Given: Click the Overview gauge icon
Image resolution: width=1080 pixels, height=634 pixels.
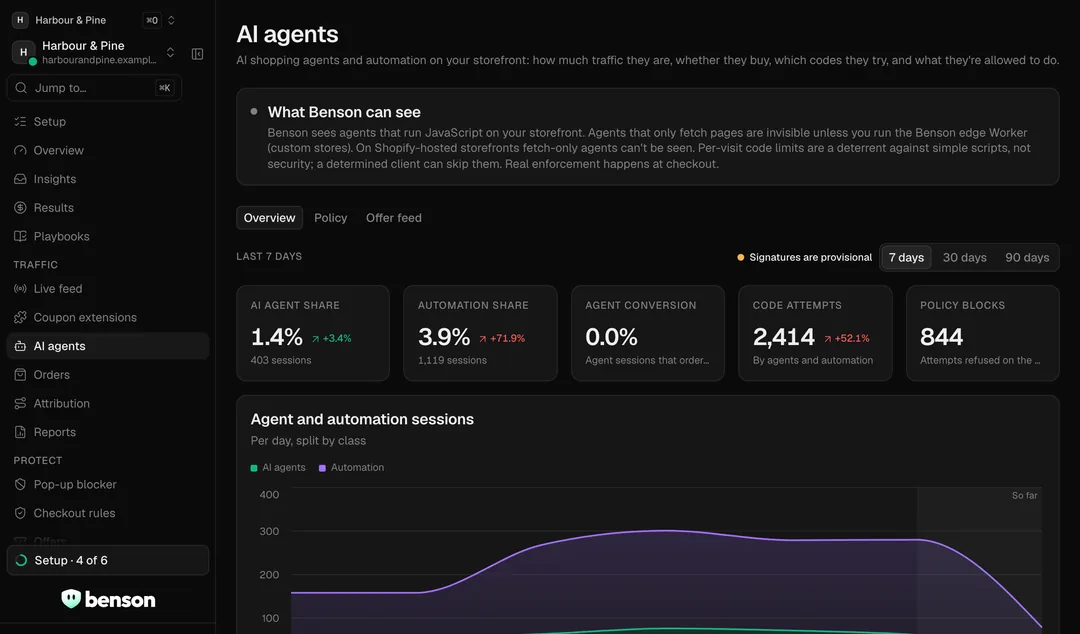Looking at the screenshot, I should 20,150.
